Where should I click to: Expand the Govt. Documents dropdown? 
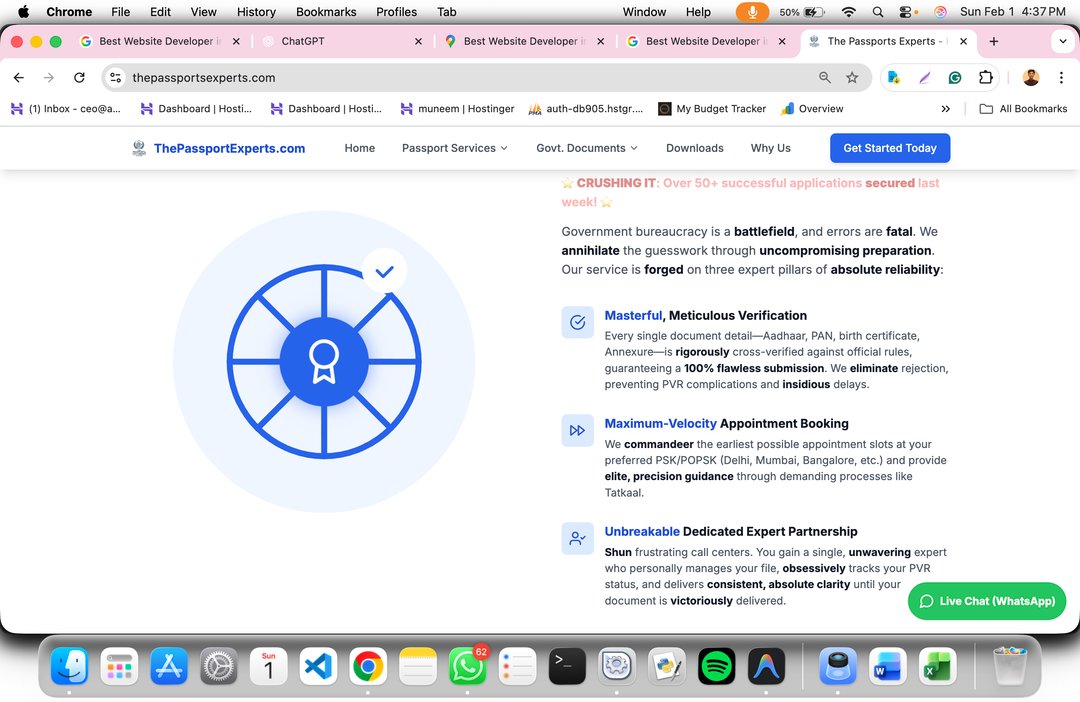click(x=586, y=148)
